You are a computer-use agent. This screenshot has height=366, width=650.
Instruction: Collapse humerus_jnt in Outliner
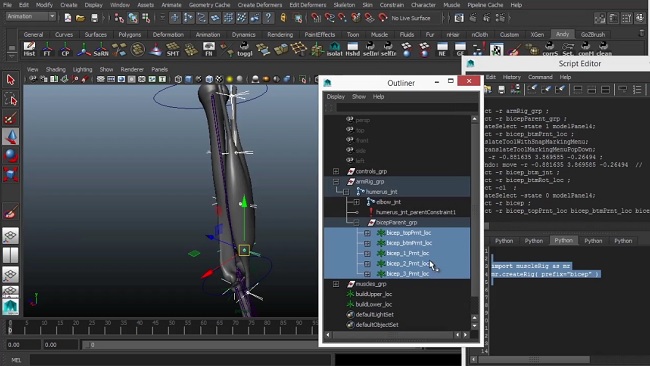tap(346, 192)
